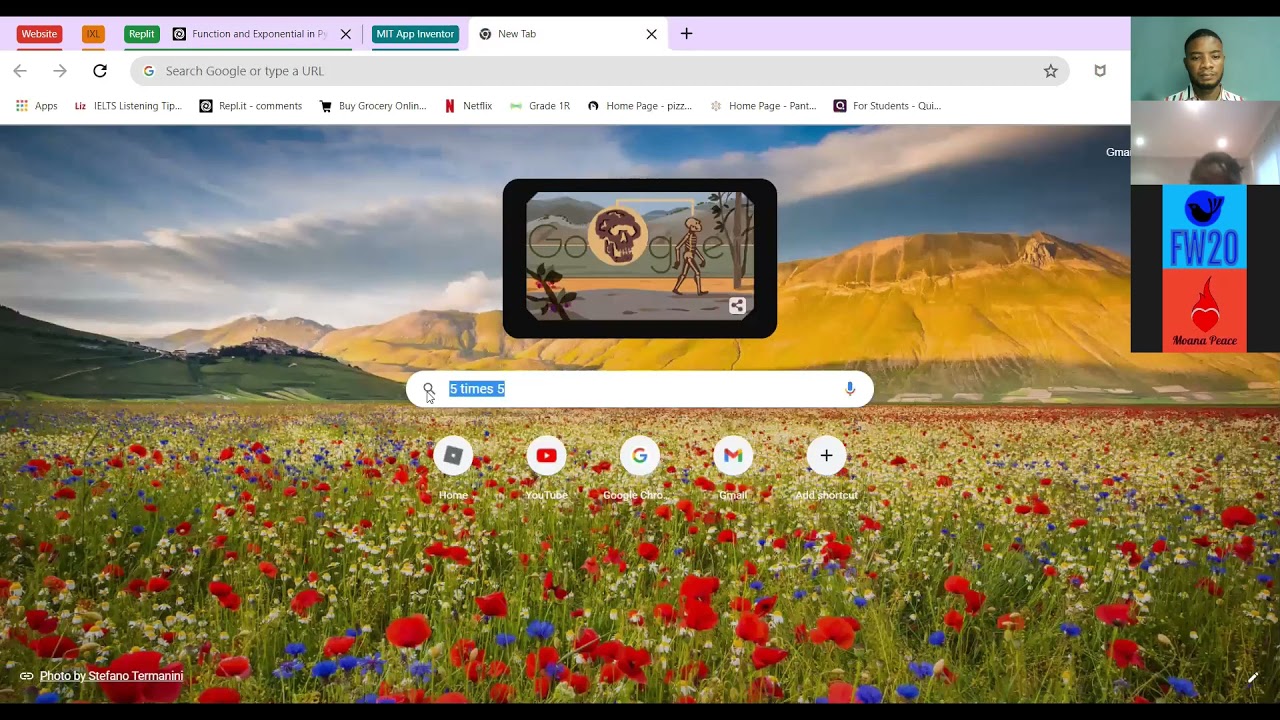Click the search magnifier icon

pos(429,389)
